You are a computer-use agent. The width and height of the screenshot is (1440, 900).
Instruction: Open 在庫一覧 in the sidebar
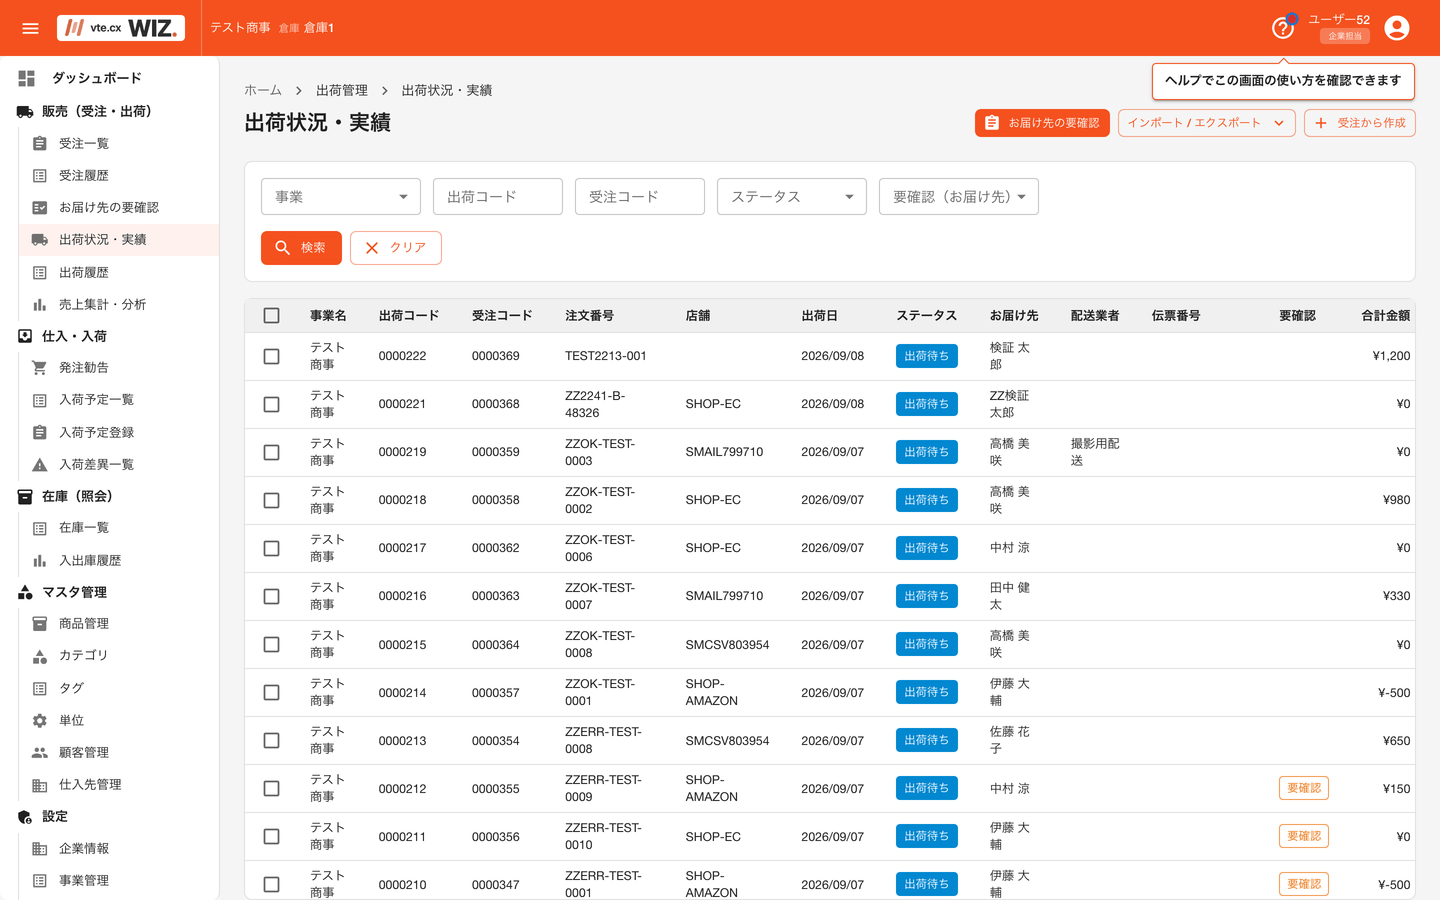click(119, 528)
